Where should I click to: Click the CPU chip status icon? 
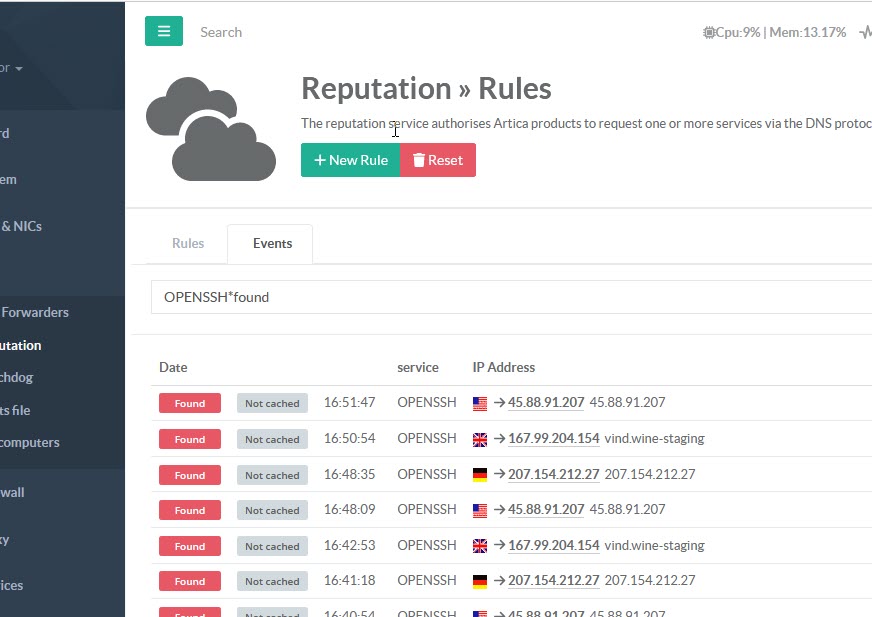[709, 32]
